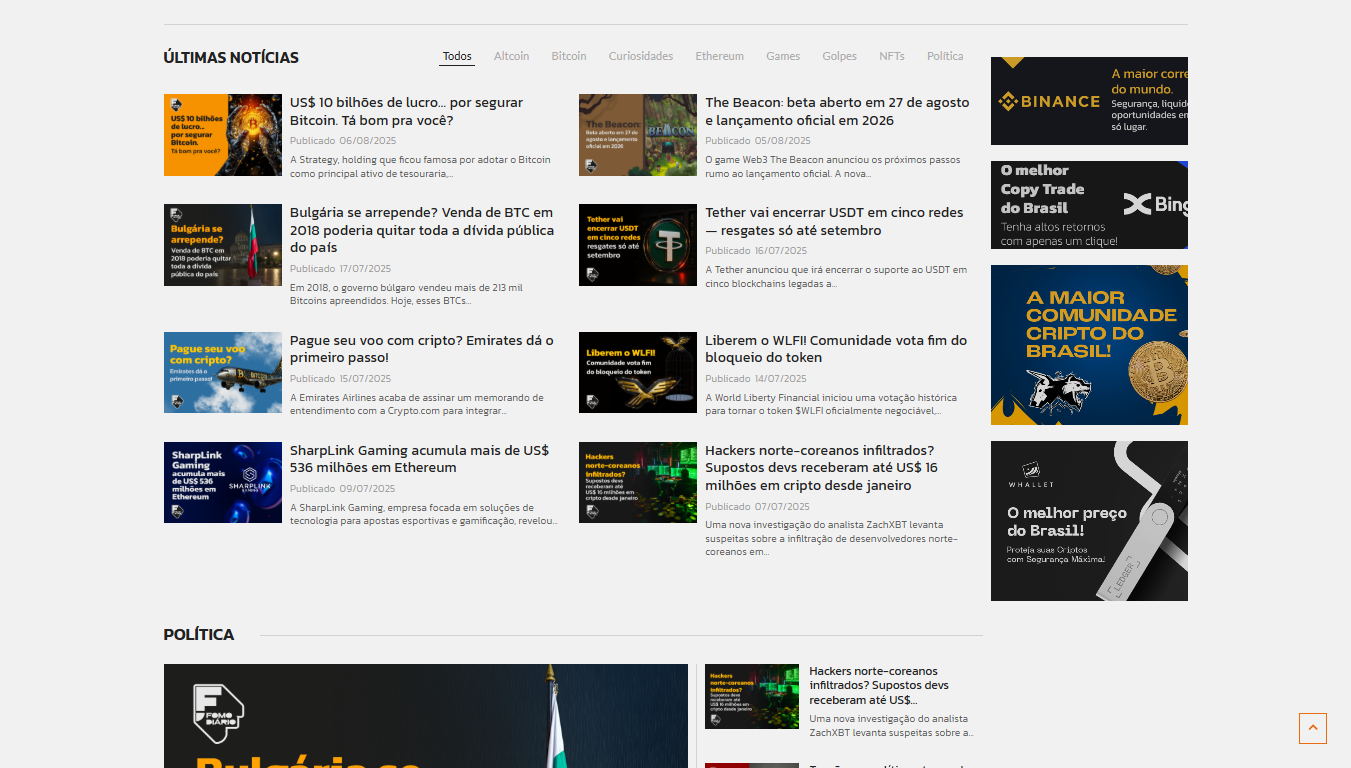Image resolution: width=1351 pixels, height=768 pixels.
Task: Click the Hackers article thumbnail in Política
Action: [x=752, y=696]
